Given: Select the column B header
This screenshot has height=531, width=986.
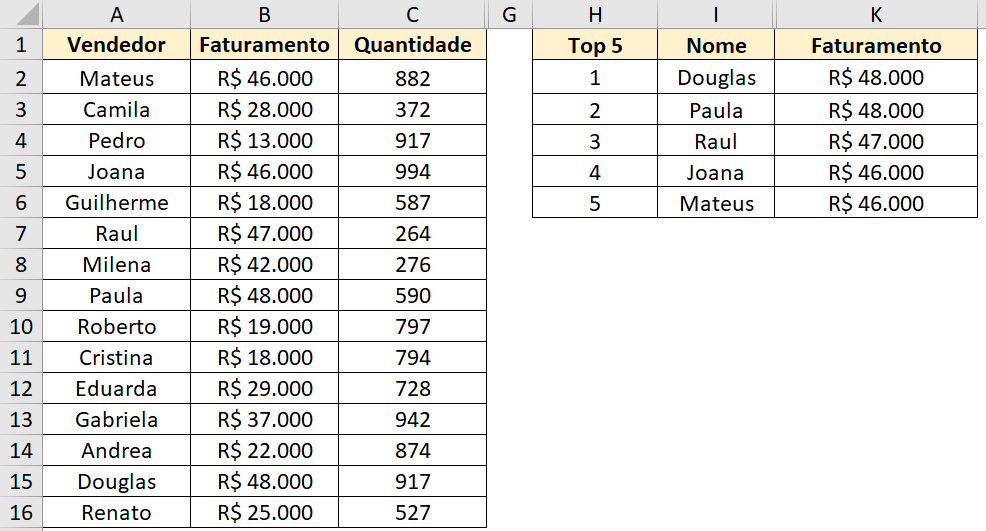Looking at the screenshot, I should (x=264, y=15).
